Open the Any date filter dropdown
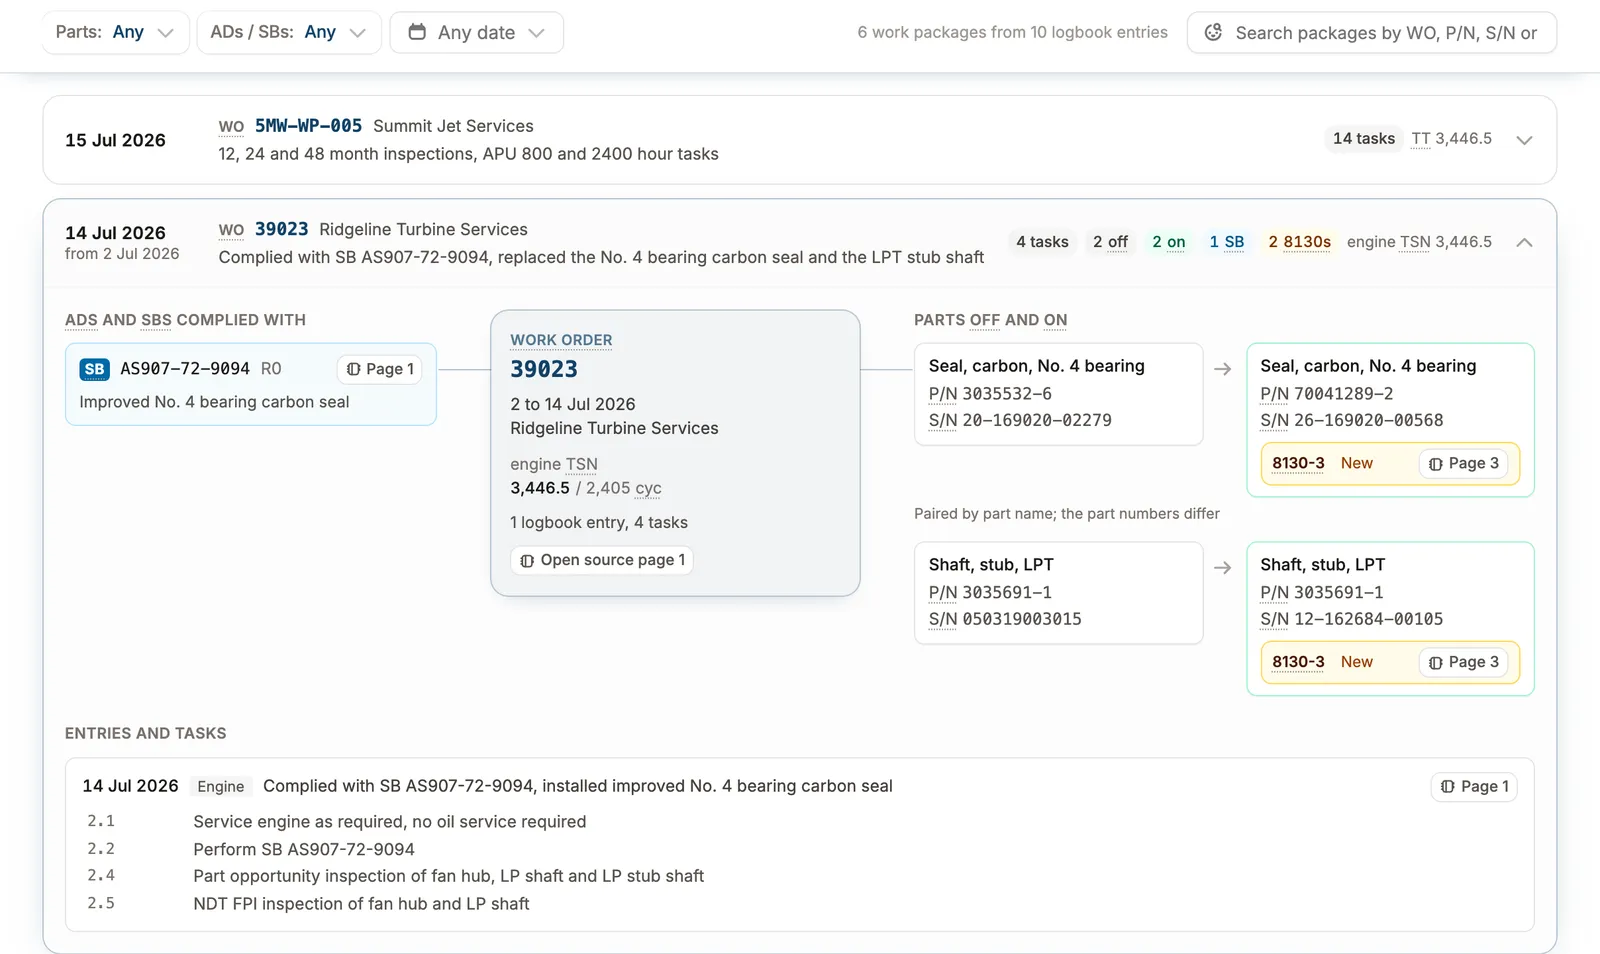This screenshot has width=1600, height=954. pos(476,32)
